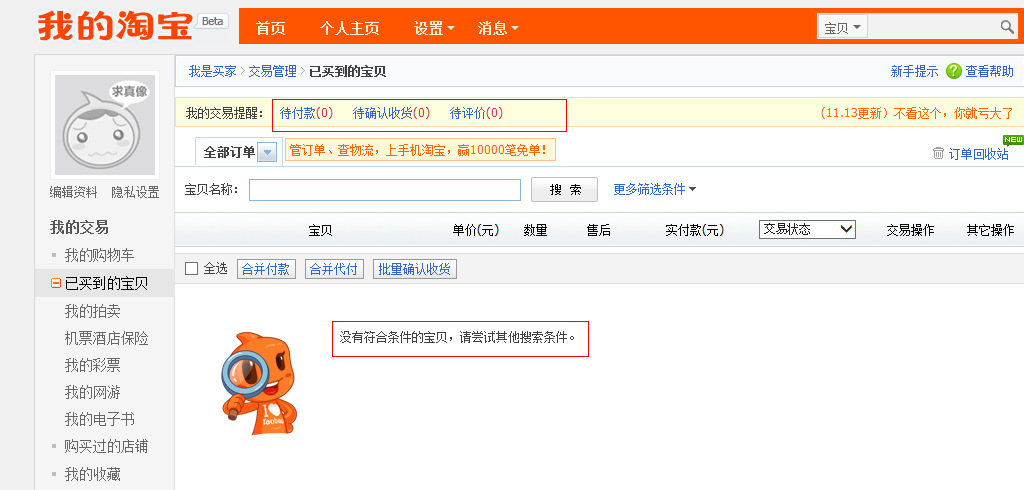
Task: Click 隐私设置 under the avatar
Action: (x=135, y=192)
